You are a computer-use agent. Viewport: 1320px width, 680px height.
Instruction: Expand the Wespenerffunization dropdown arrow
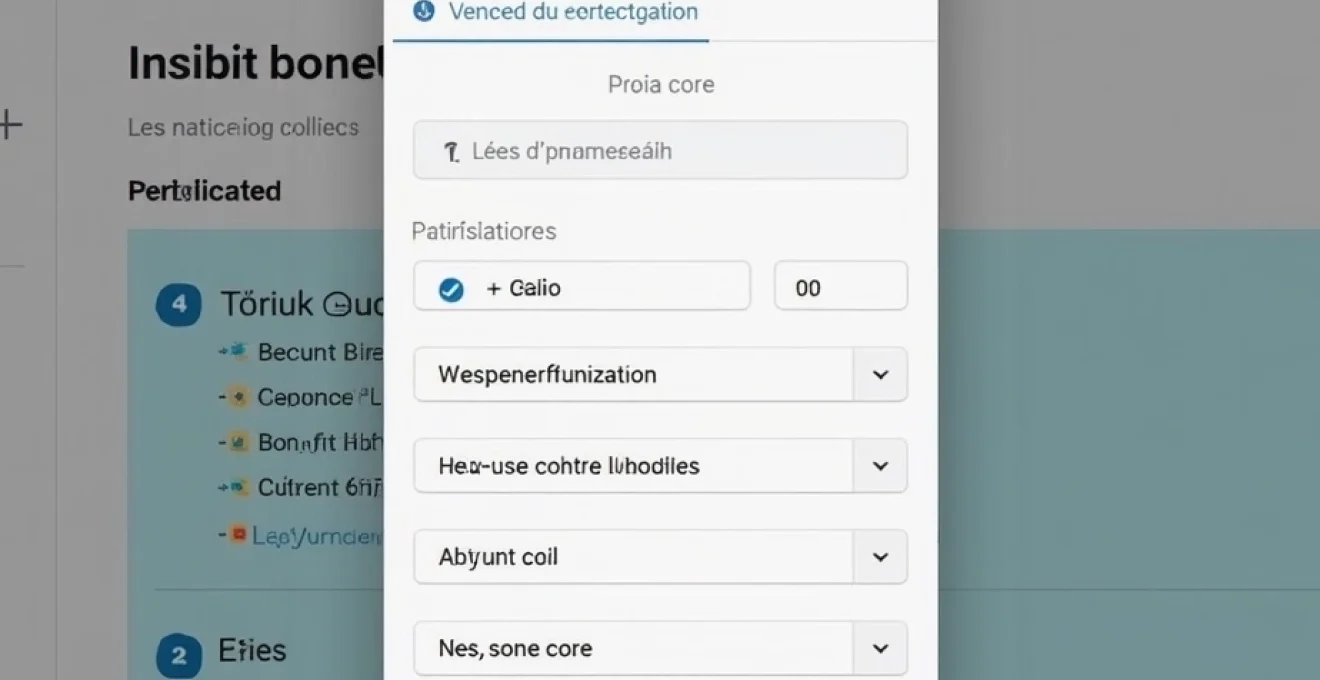click(x=880, y=375)
